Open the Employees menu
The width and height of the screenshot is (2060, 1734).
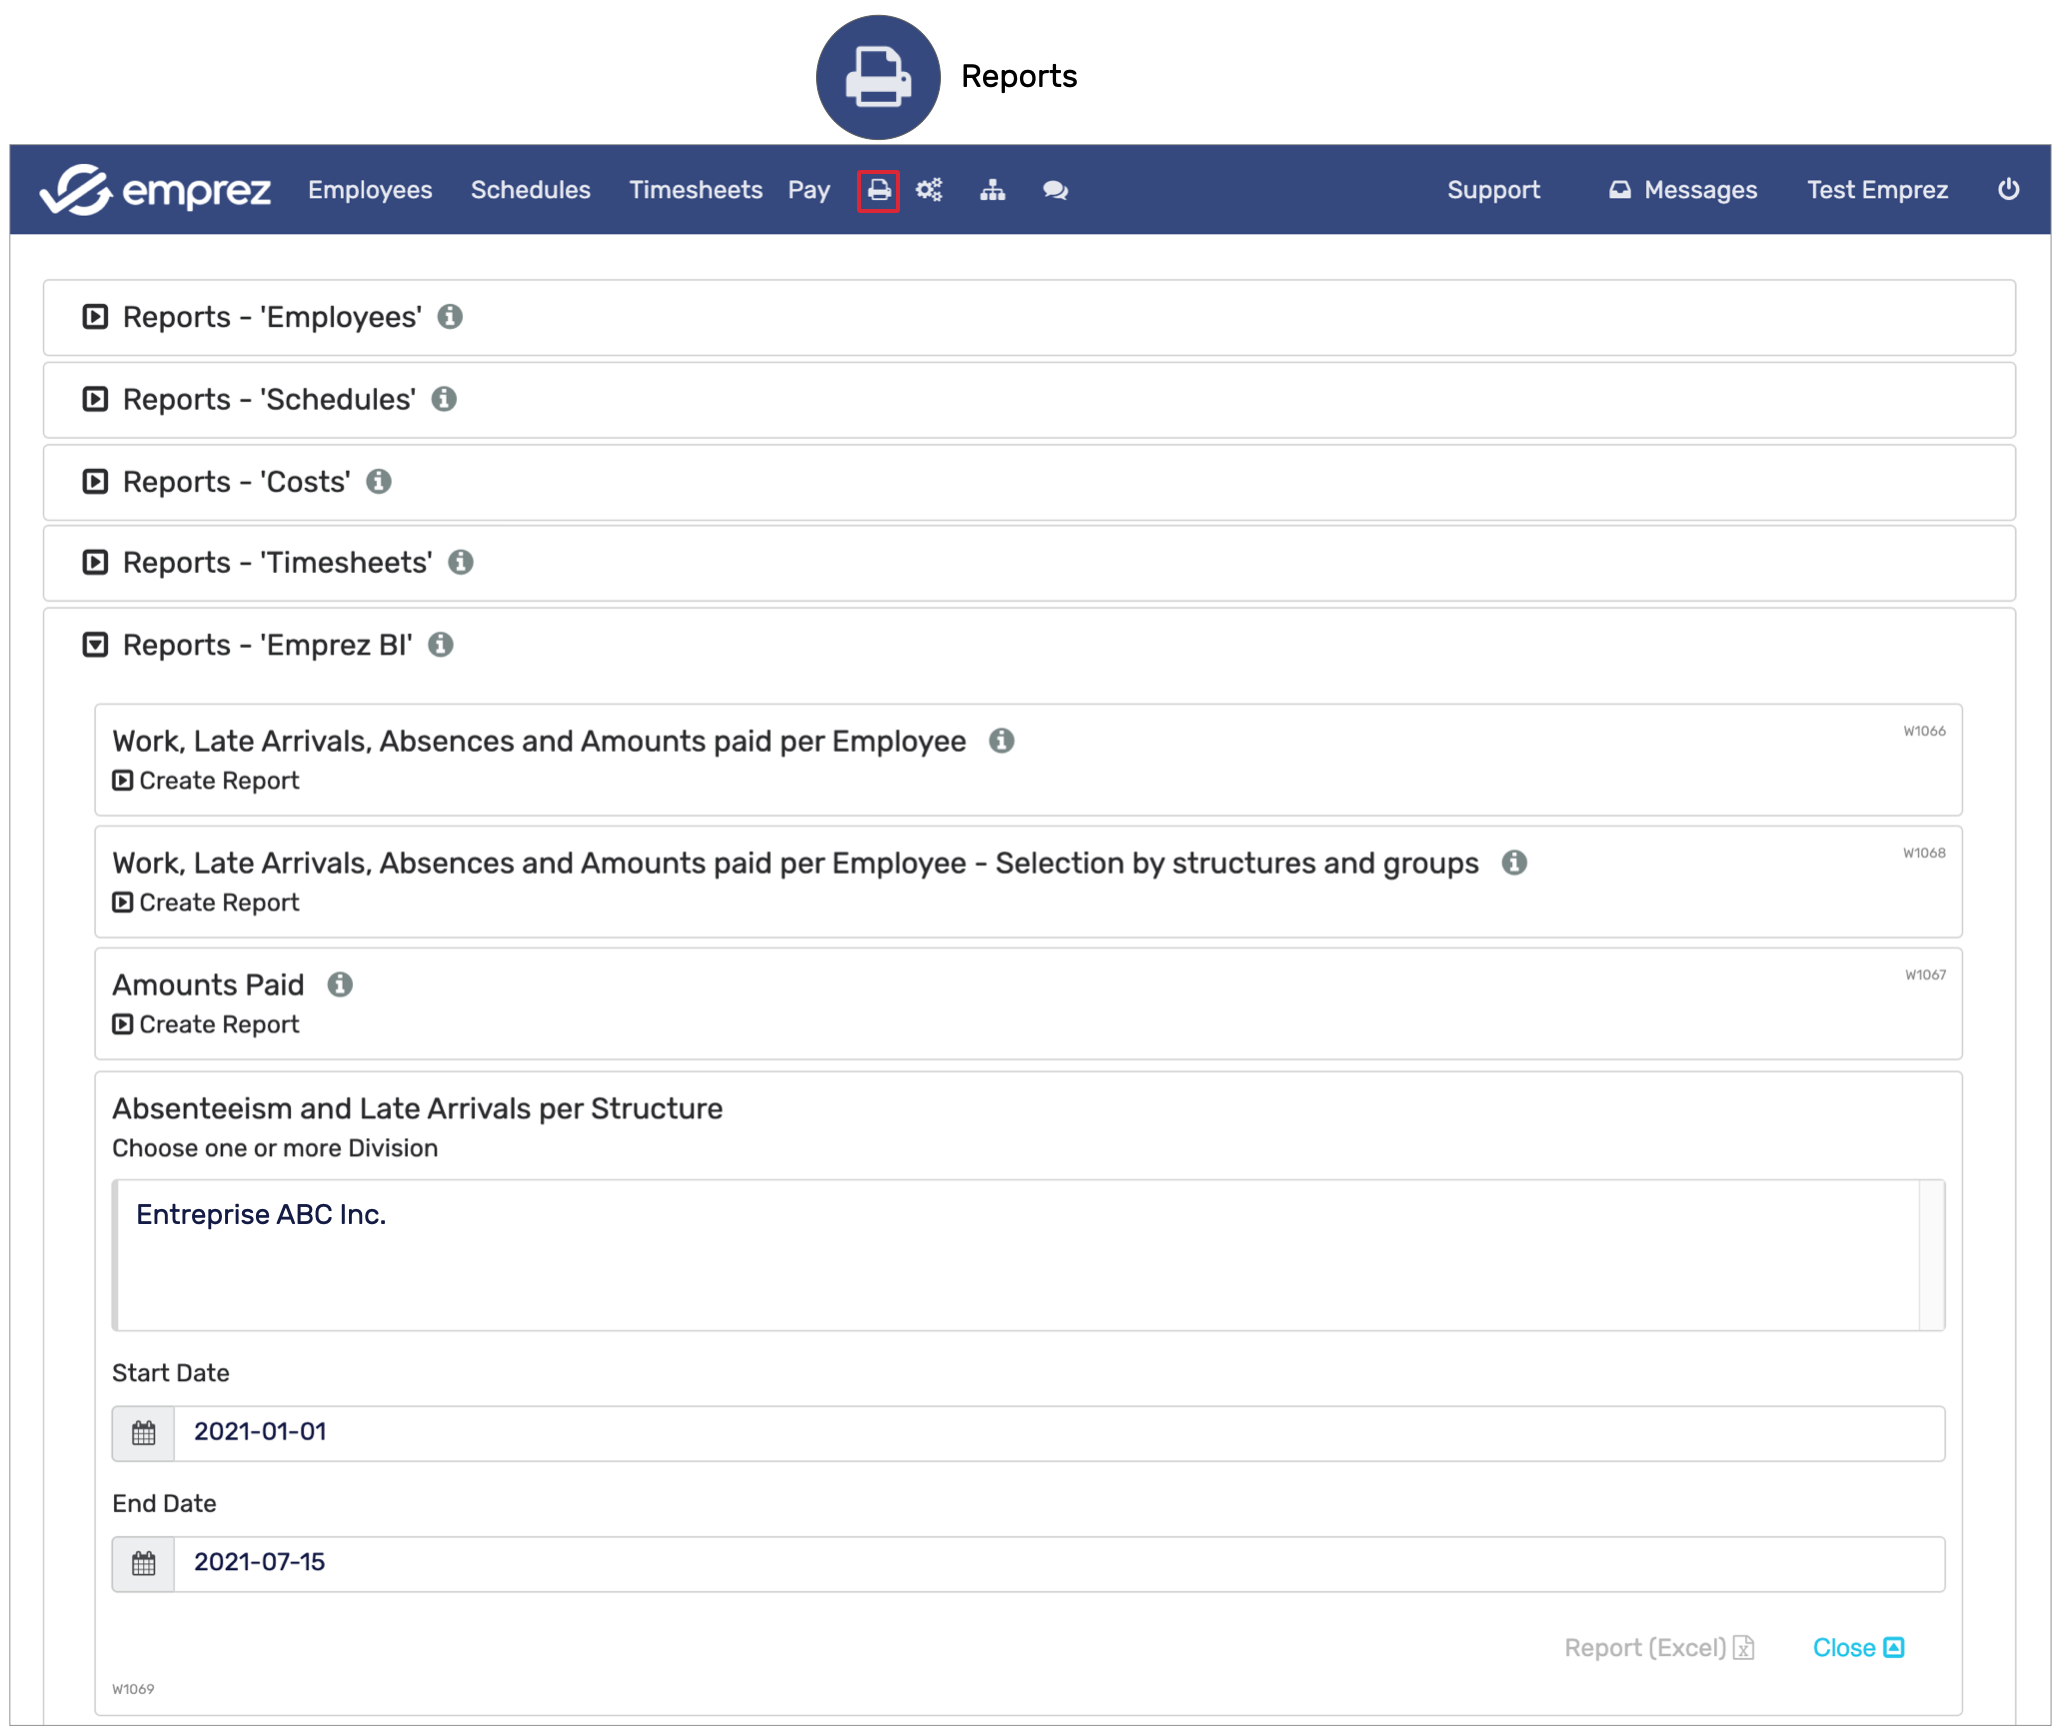(370, 190)
